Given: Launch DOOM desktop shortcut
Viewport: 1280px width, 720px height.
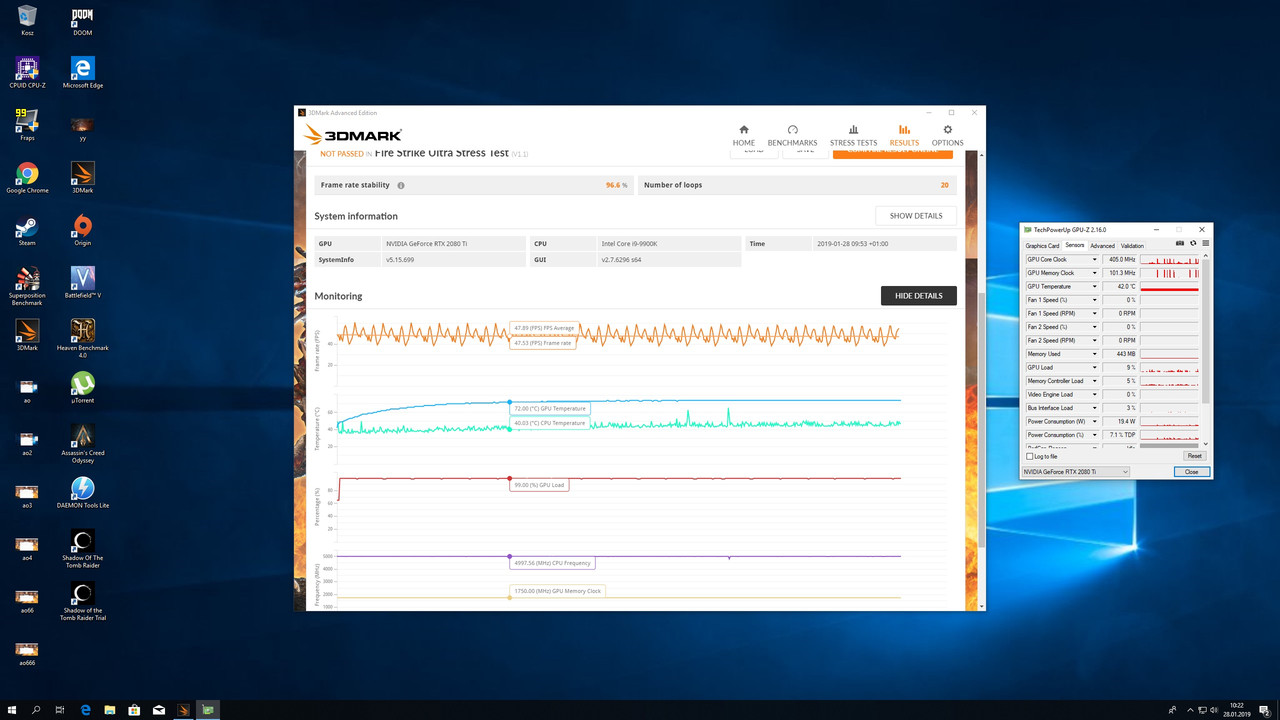Looking at the screenshot, I should (x=82, y=20).
